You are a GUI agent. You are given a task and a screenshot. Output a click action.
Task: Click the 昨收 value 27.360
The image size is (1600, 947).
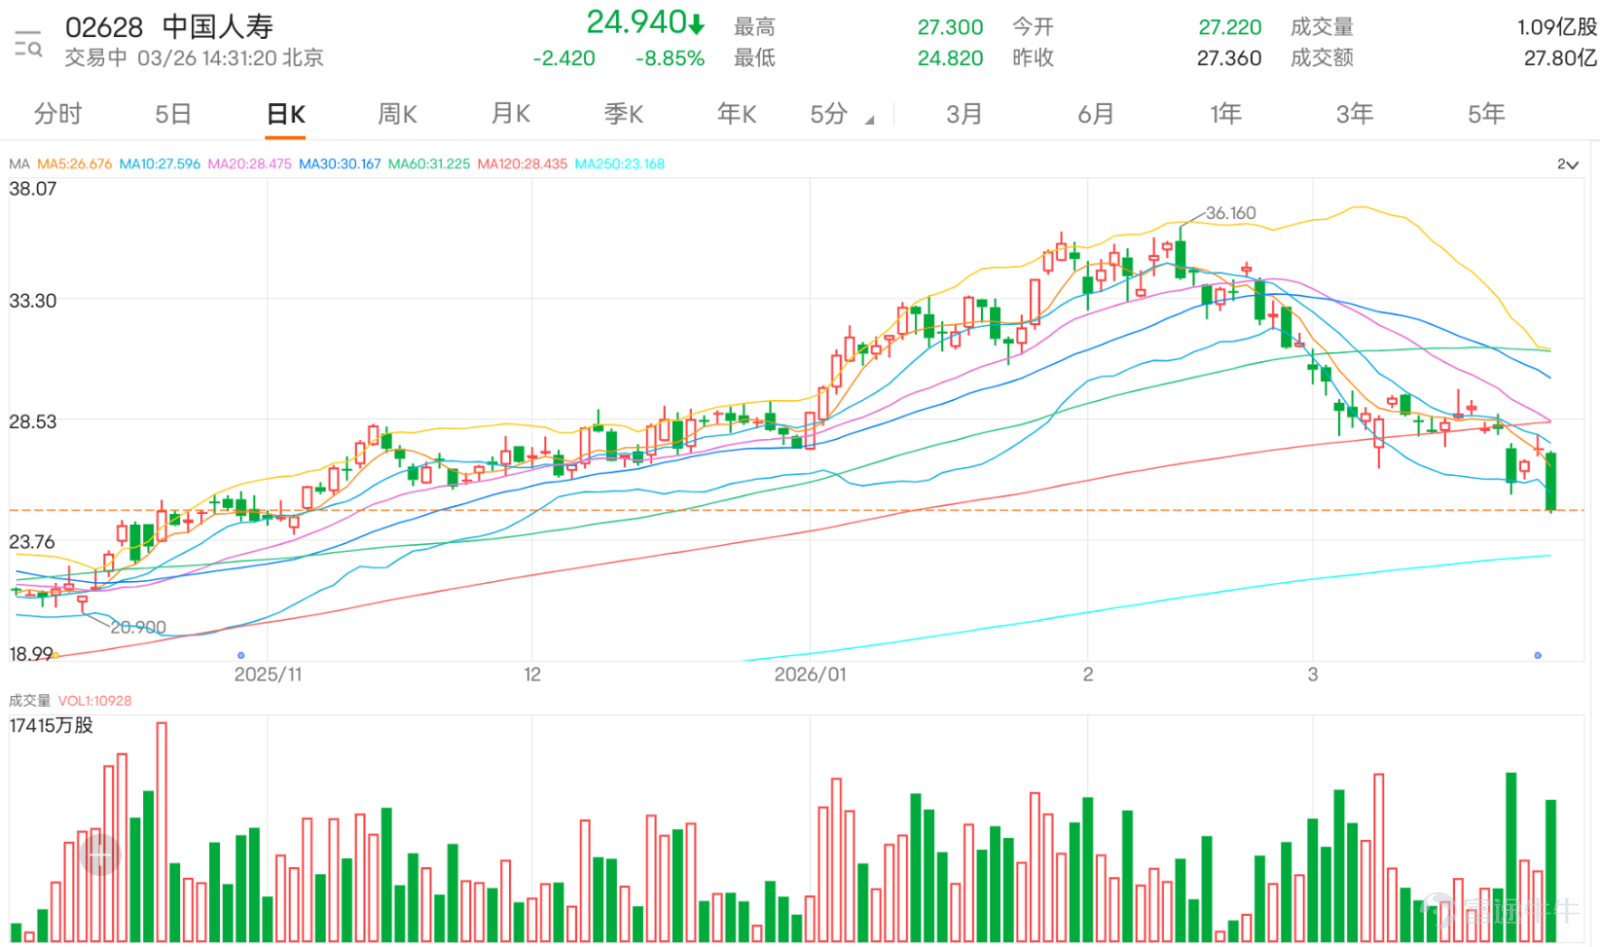click(x=1229, y=58)
